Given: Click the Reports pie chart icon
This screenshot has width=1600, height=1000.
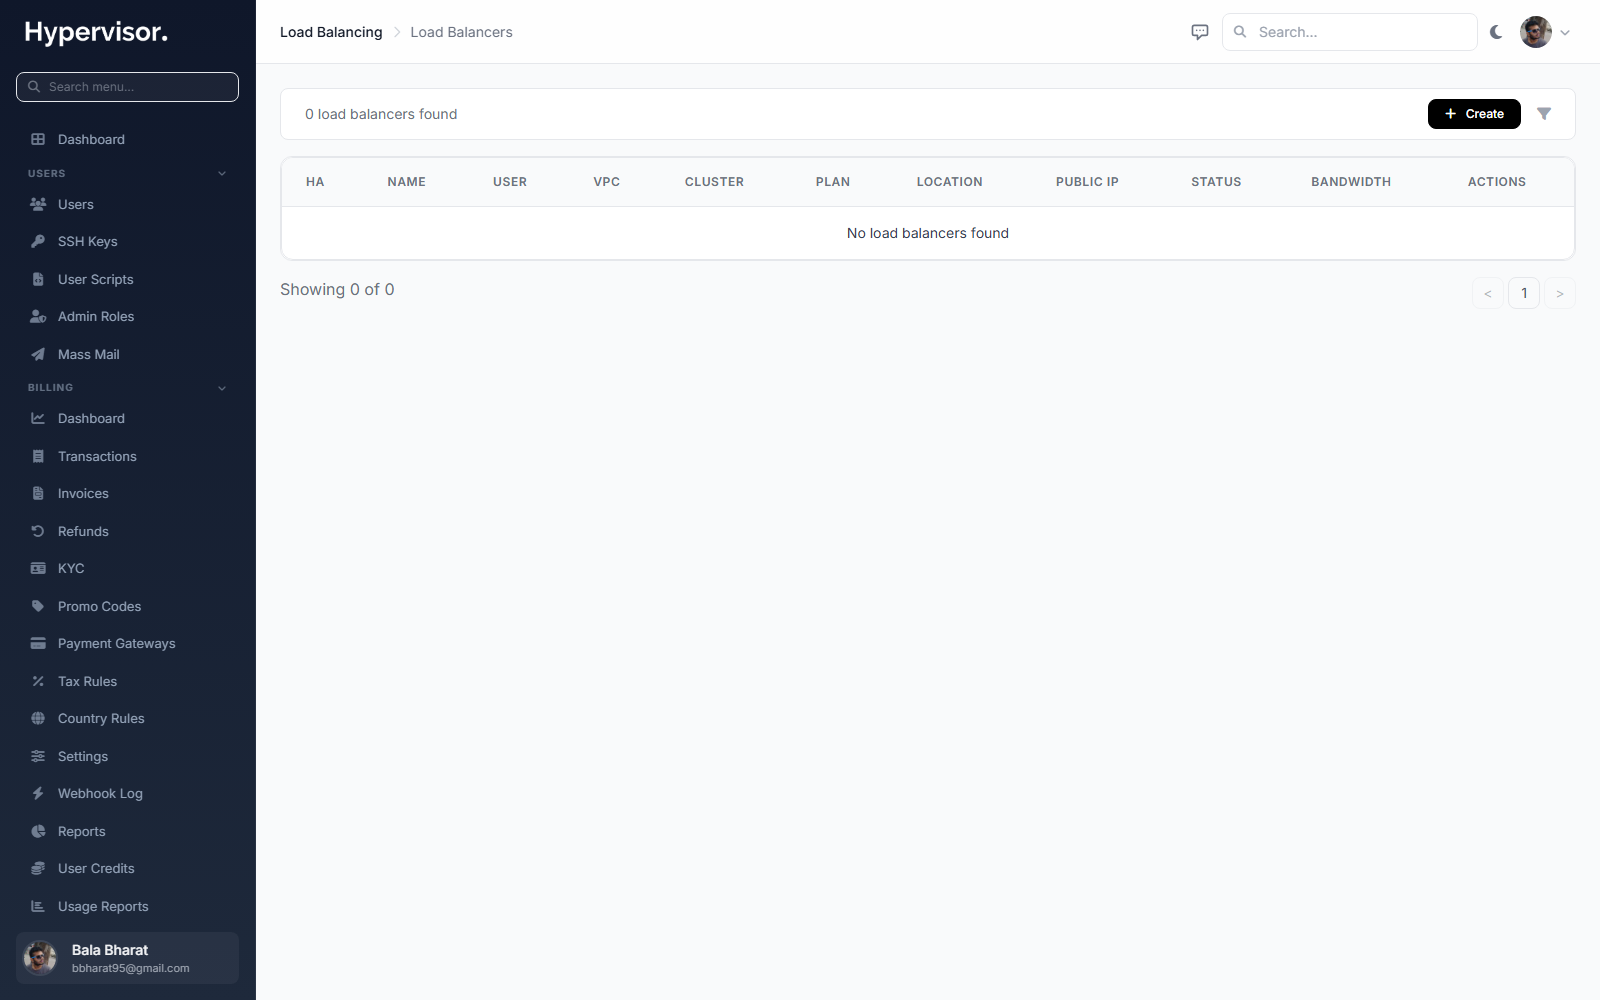Looking at the screenshot, I should click(38, 831).
